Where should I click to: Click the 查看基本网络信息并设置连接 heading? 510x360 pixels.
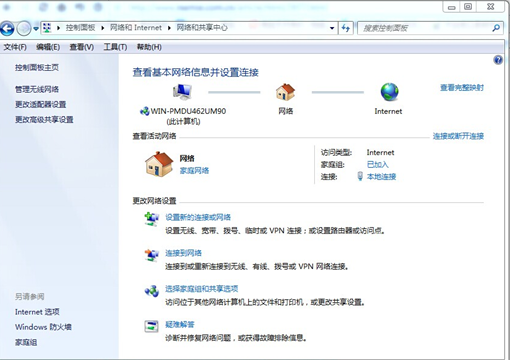[196, 72]
